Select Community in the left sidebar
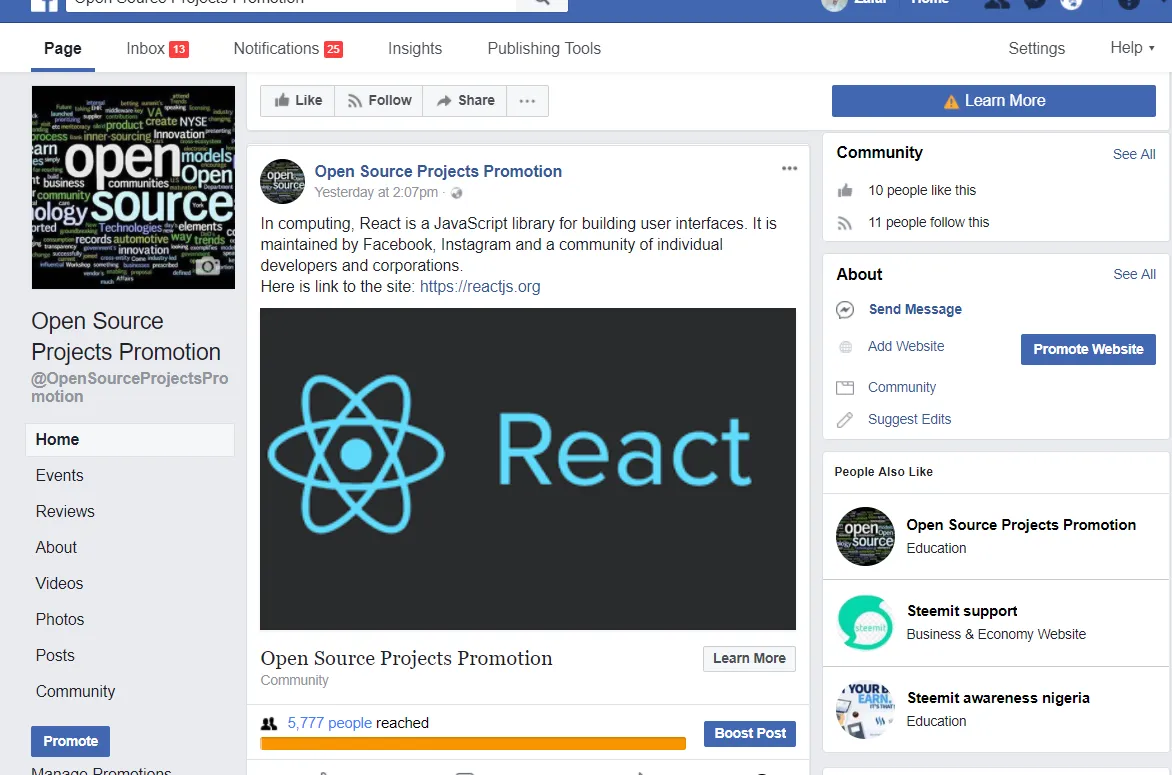The width and height of the screenshot is (1172, 775). (75, 691)
